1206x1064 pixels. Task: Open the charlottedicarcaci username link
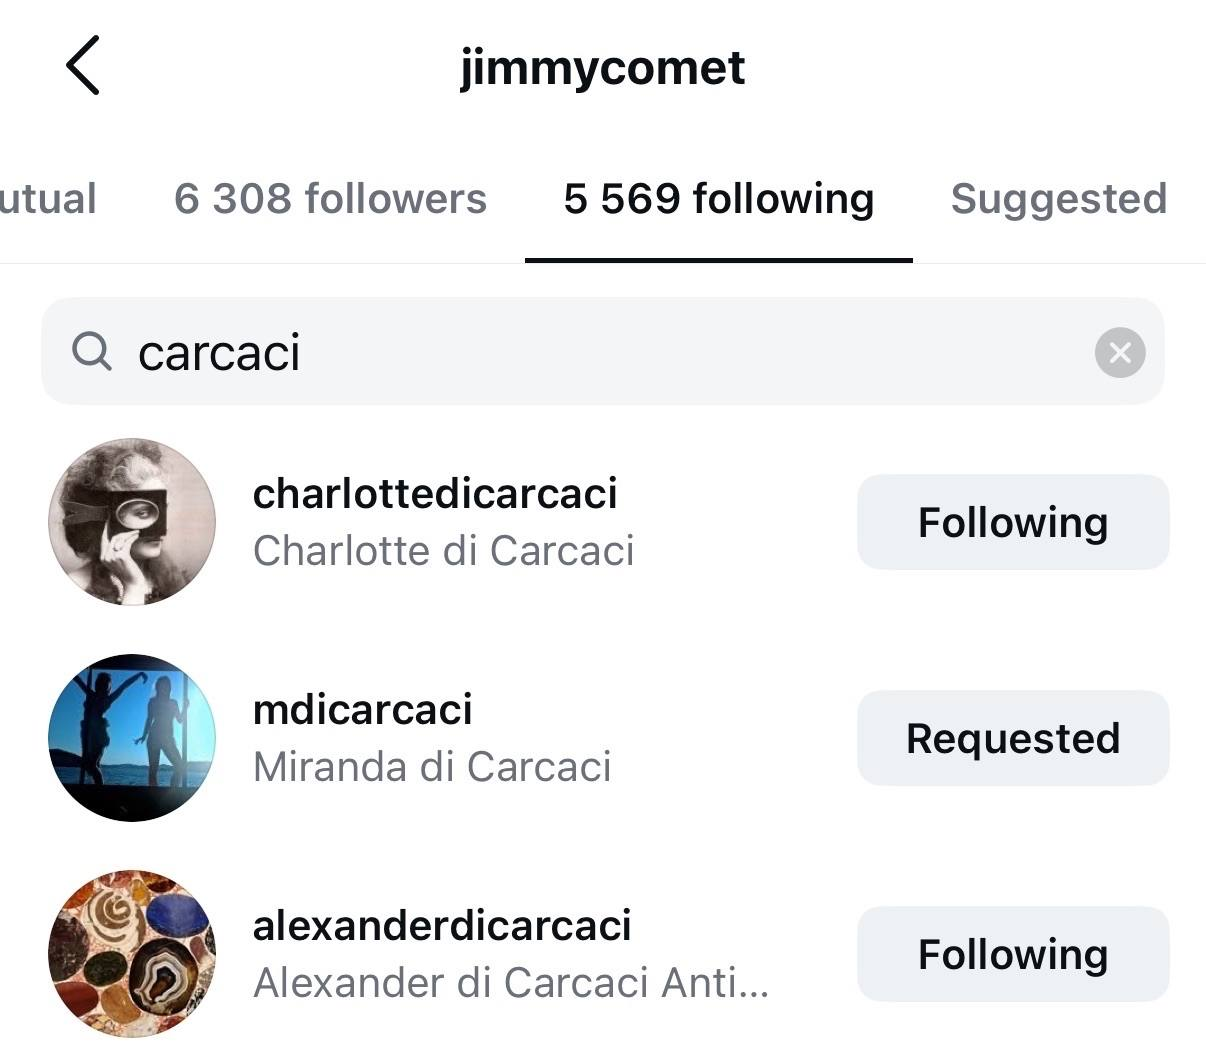[x=435, y=493]
